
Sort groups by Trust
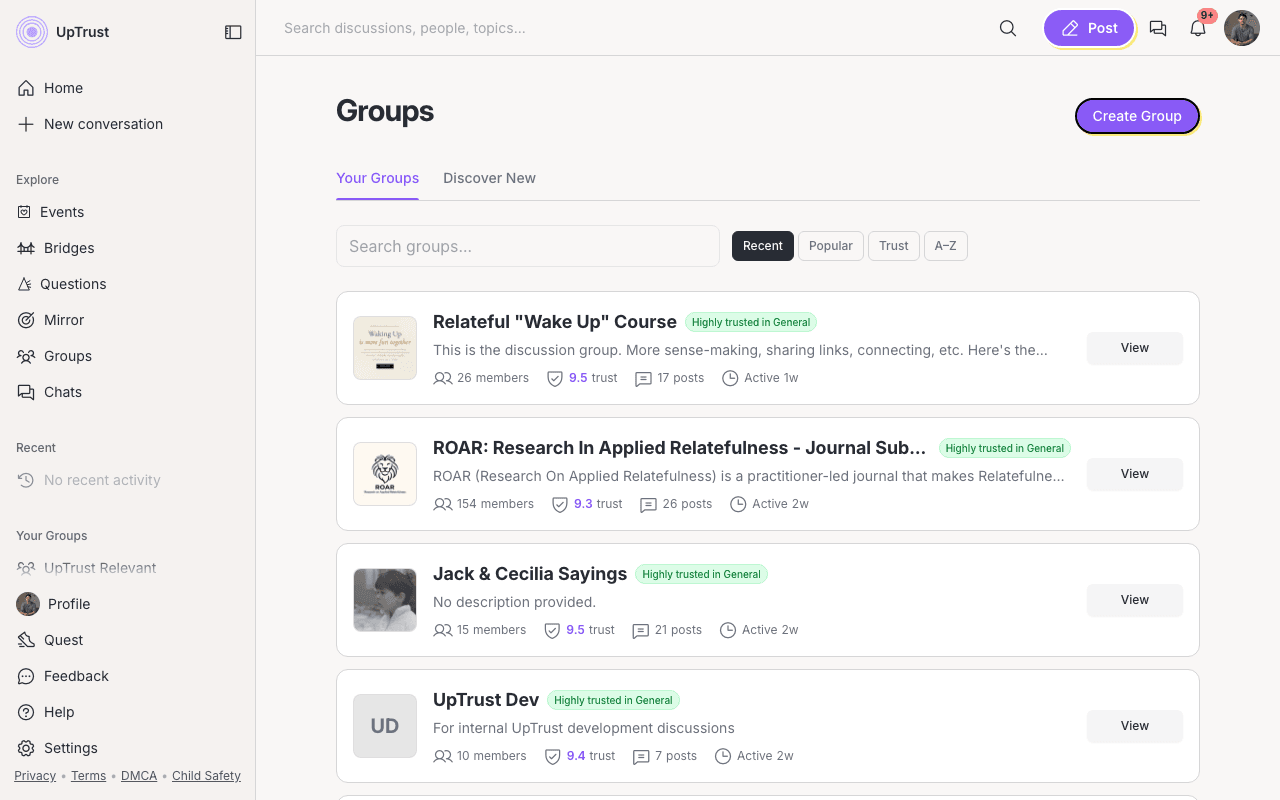[x=894, y=246]
